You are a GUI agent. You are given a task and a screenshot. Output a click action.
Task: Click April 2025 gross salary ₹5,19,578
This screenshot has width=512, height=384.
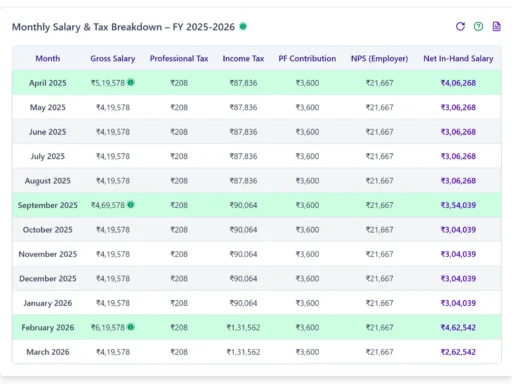[x=108, y=83]
